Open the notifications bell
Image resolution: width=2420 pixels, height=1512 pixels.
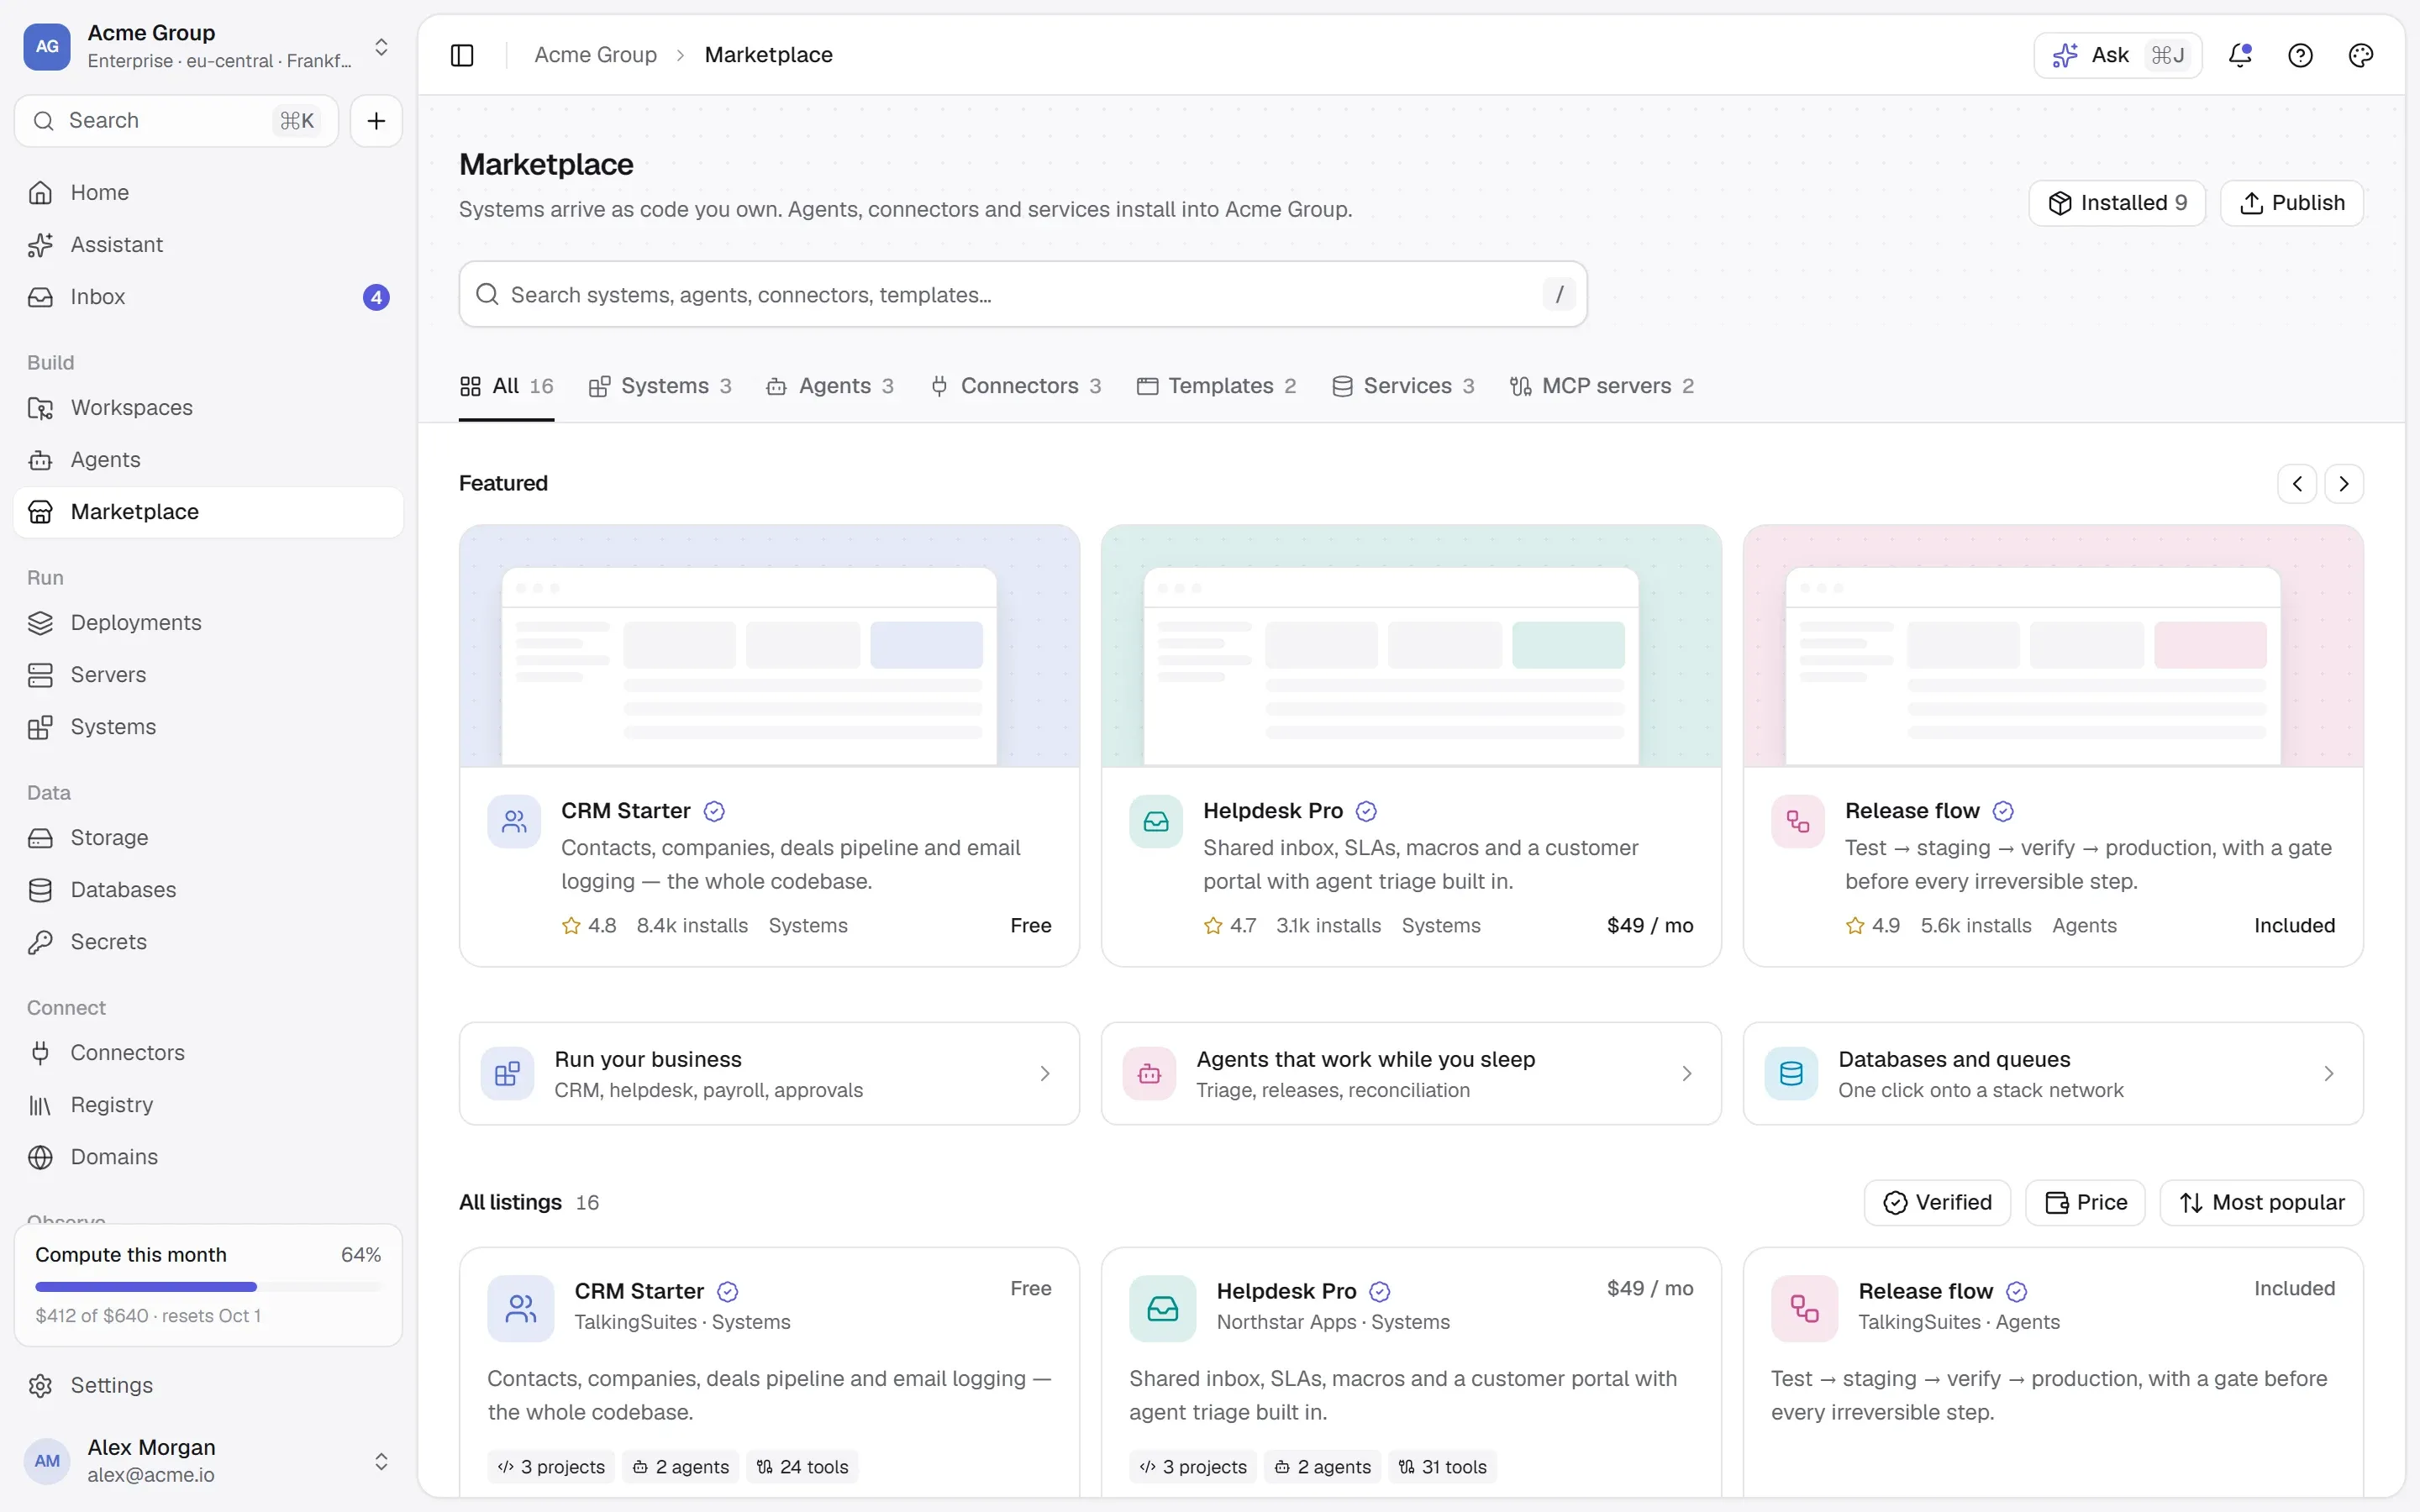point(2240,55)
